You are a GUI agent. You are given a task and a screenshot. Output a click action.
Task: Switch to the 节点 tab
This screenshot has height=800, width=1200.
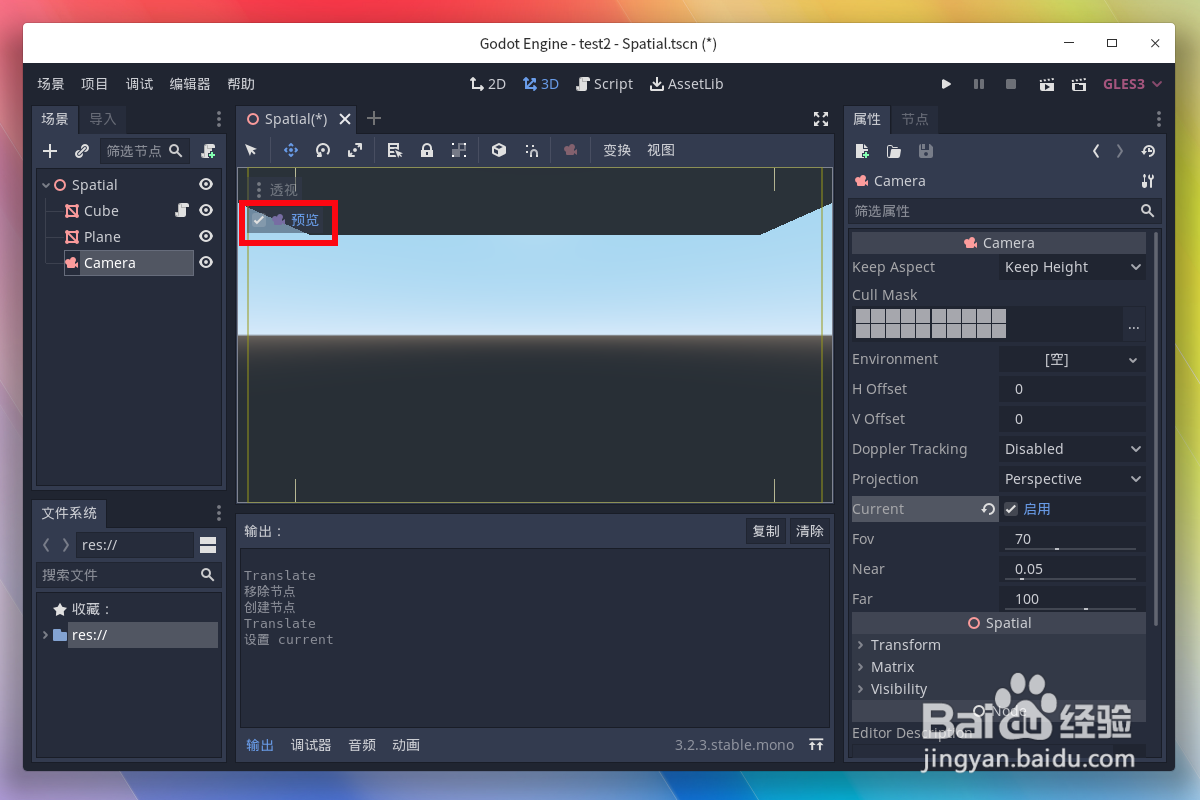(915, 119)
